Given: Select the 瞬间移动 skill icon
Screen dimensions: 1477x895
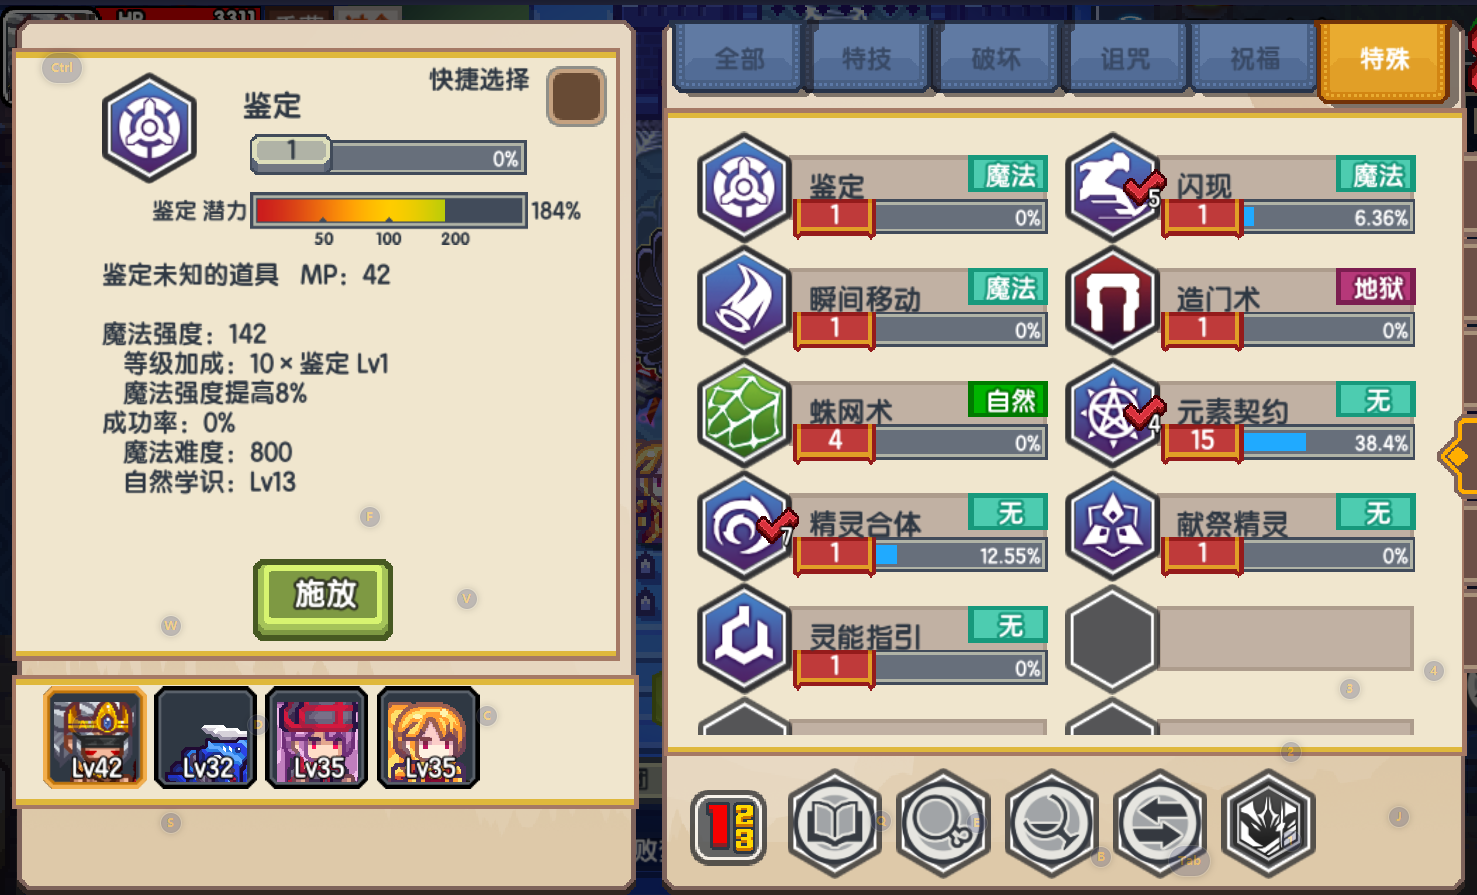Looking at the screenshot, I should pyautogui.click(x=744, y=300).
